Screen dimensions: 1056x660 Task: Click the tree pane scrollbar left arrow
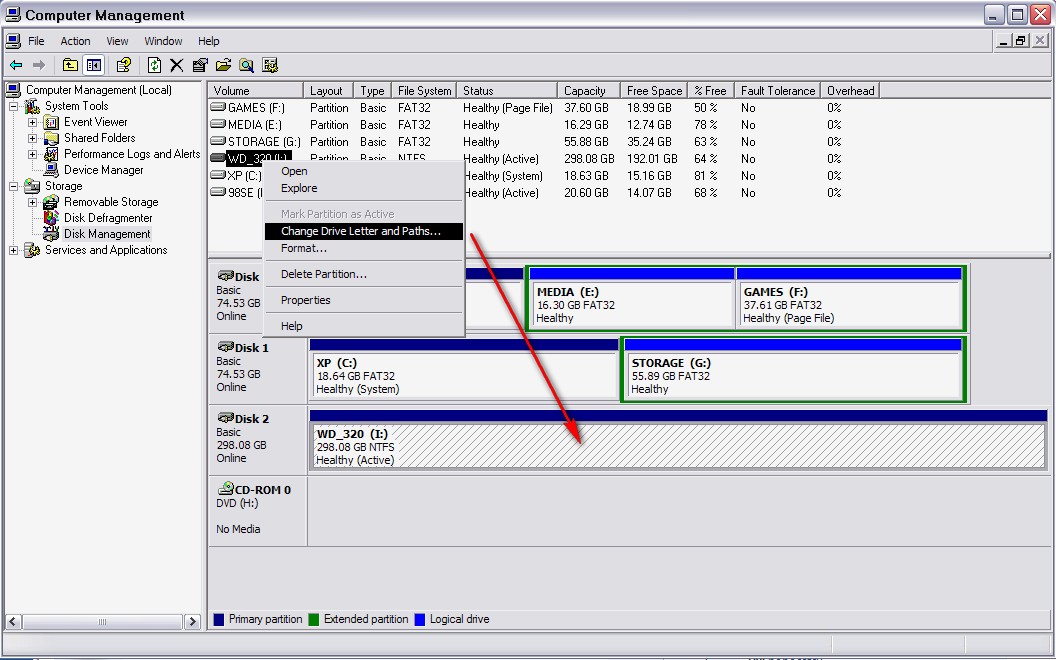13,622
